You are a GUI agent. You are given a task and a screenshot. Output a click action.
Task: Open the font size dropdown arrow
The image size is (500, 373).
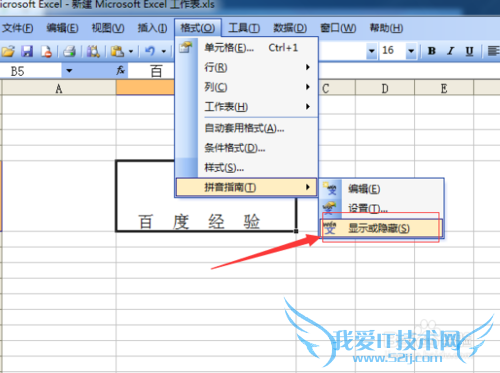411,51
